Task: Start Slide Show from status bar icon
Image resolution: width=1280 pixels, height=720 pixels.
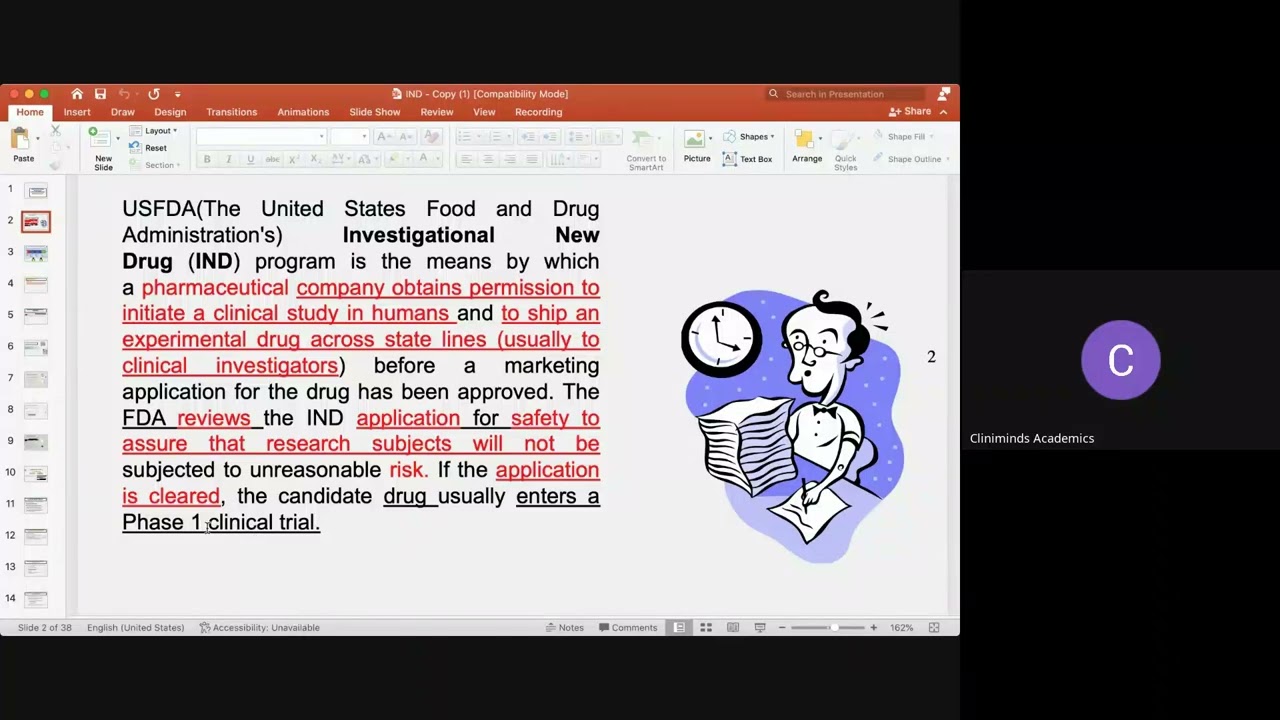Action: pos(760,628)
